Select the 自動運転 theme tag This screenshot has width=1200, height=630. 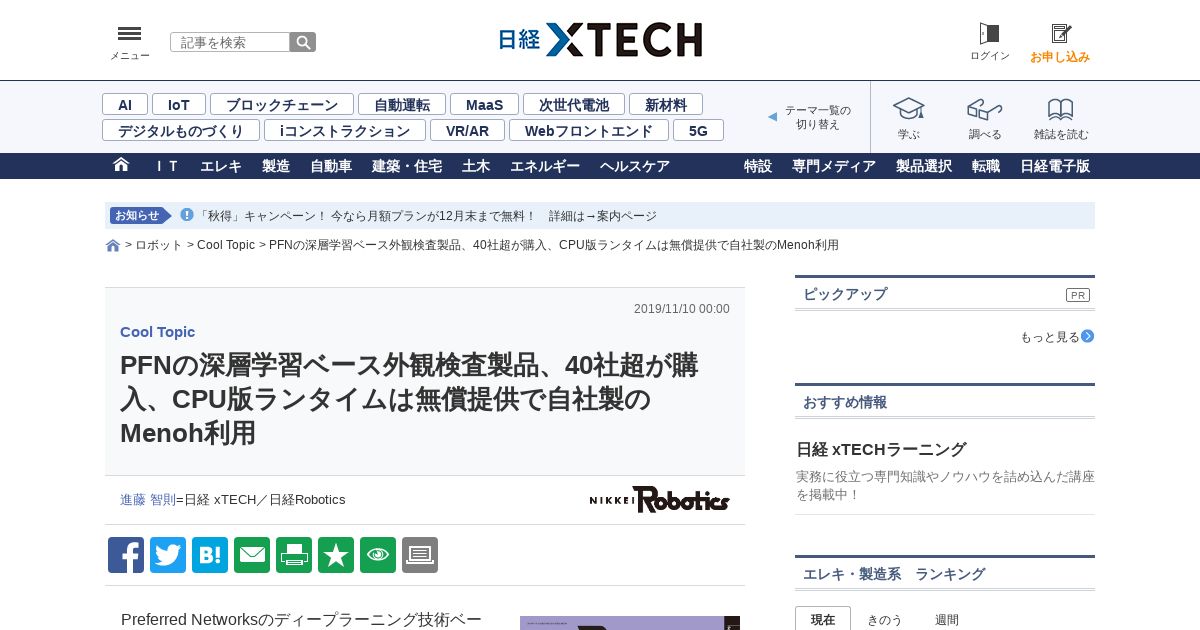click(x=402, y=104)
